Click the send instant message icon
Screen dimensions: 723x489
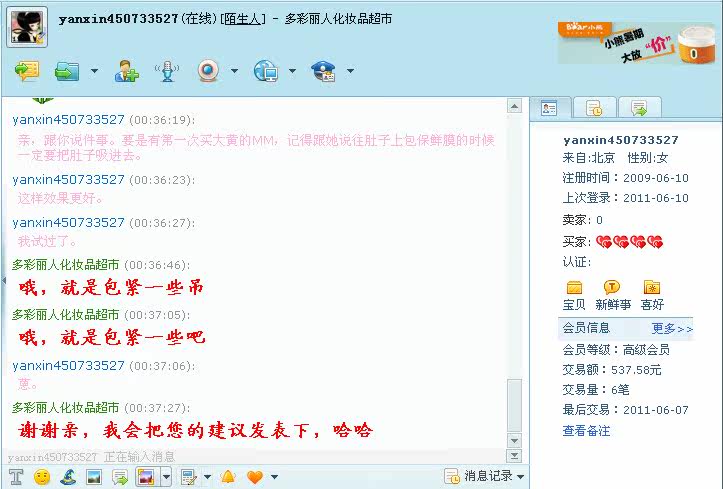point(27,71)
